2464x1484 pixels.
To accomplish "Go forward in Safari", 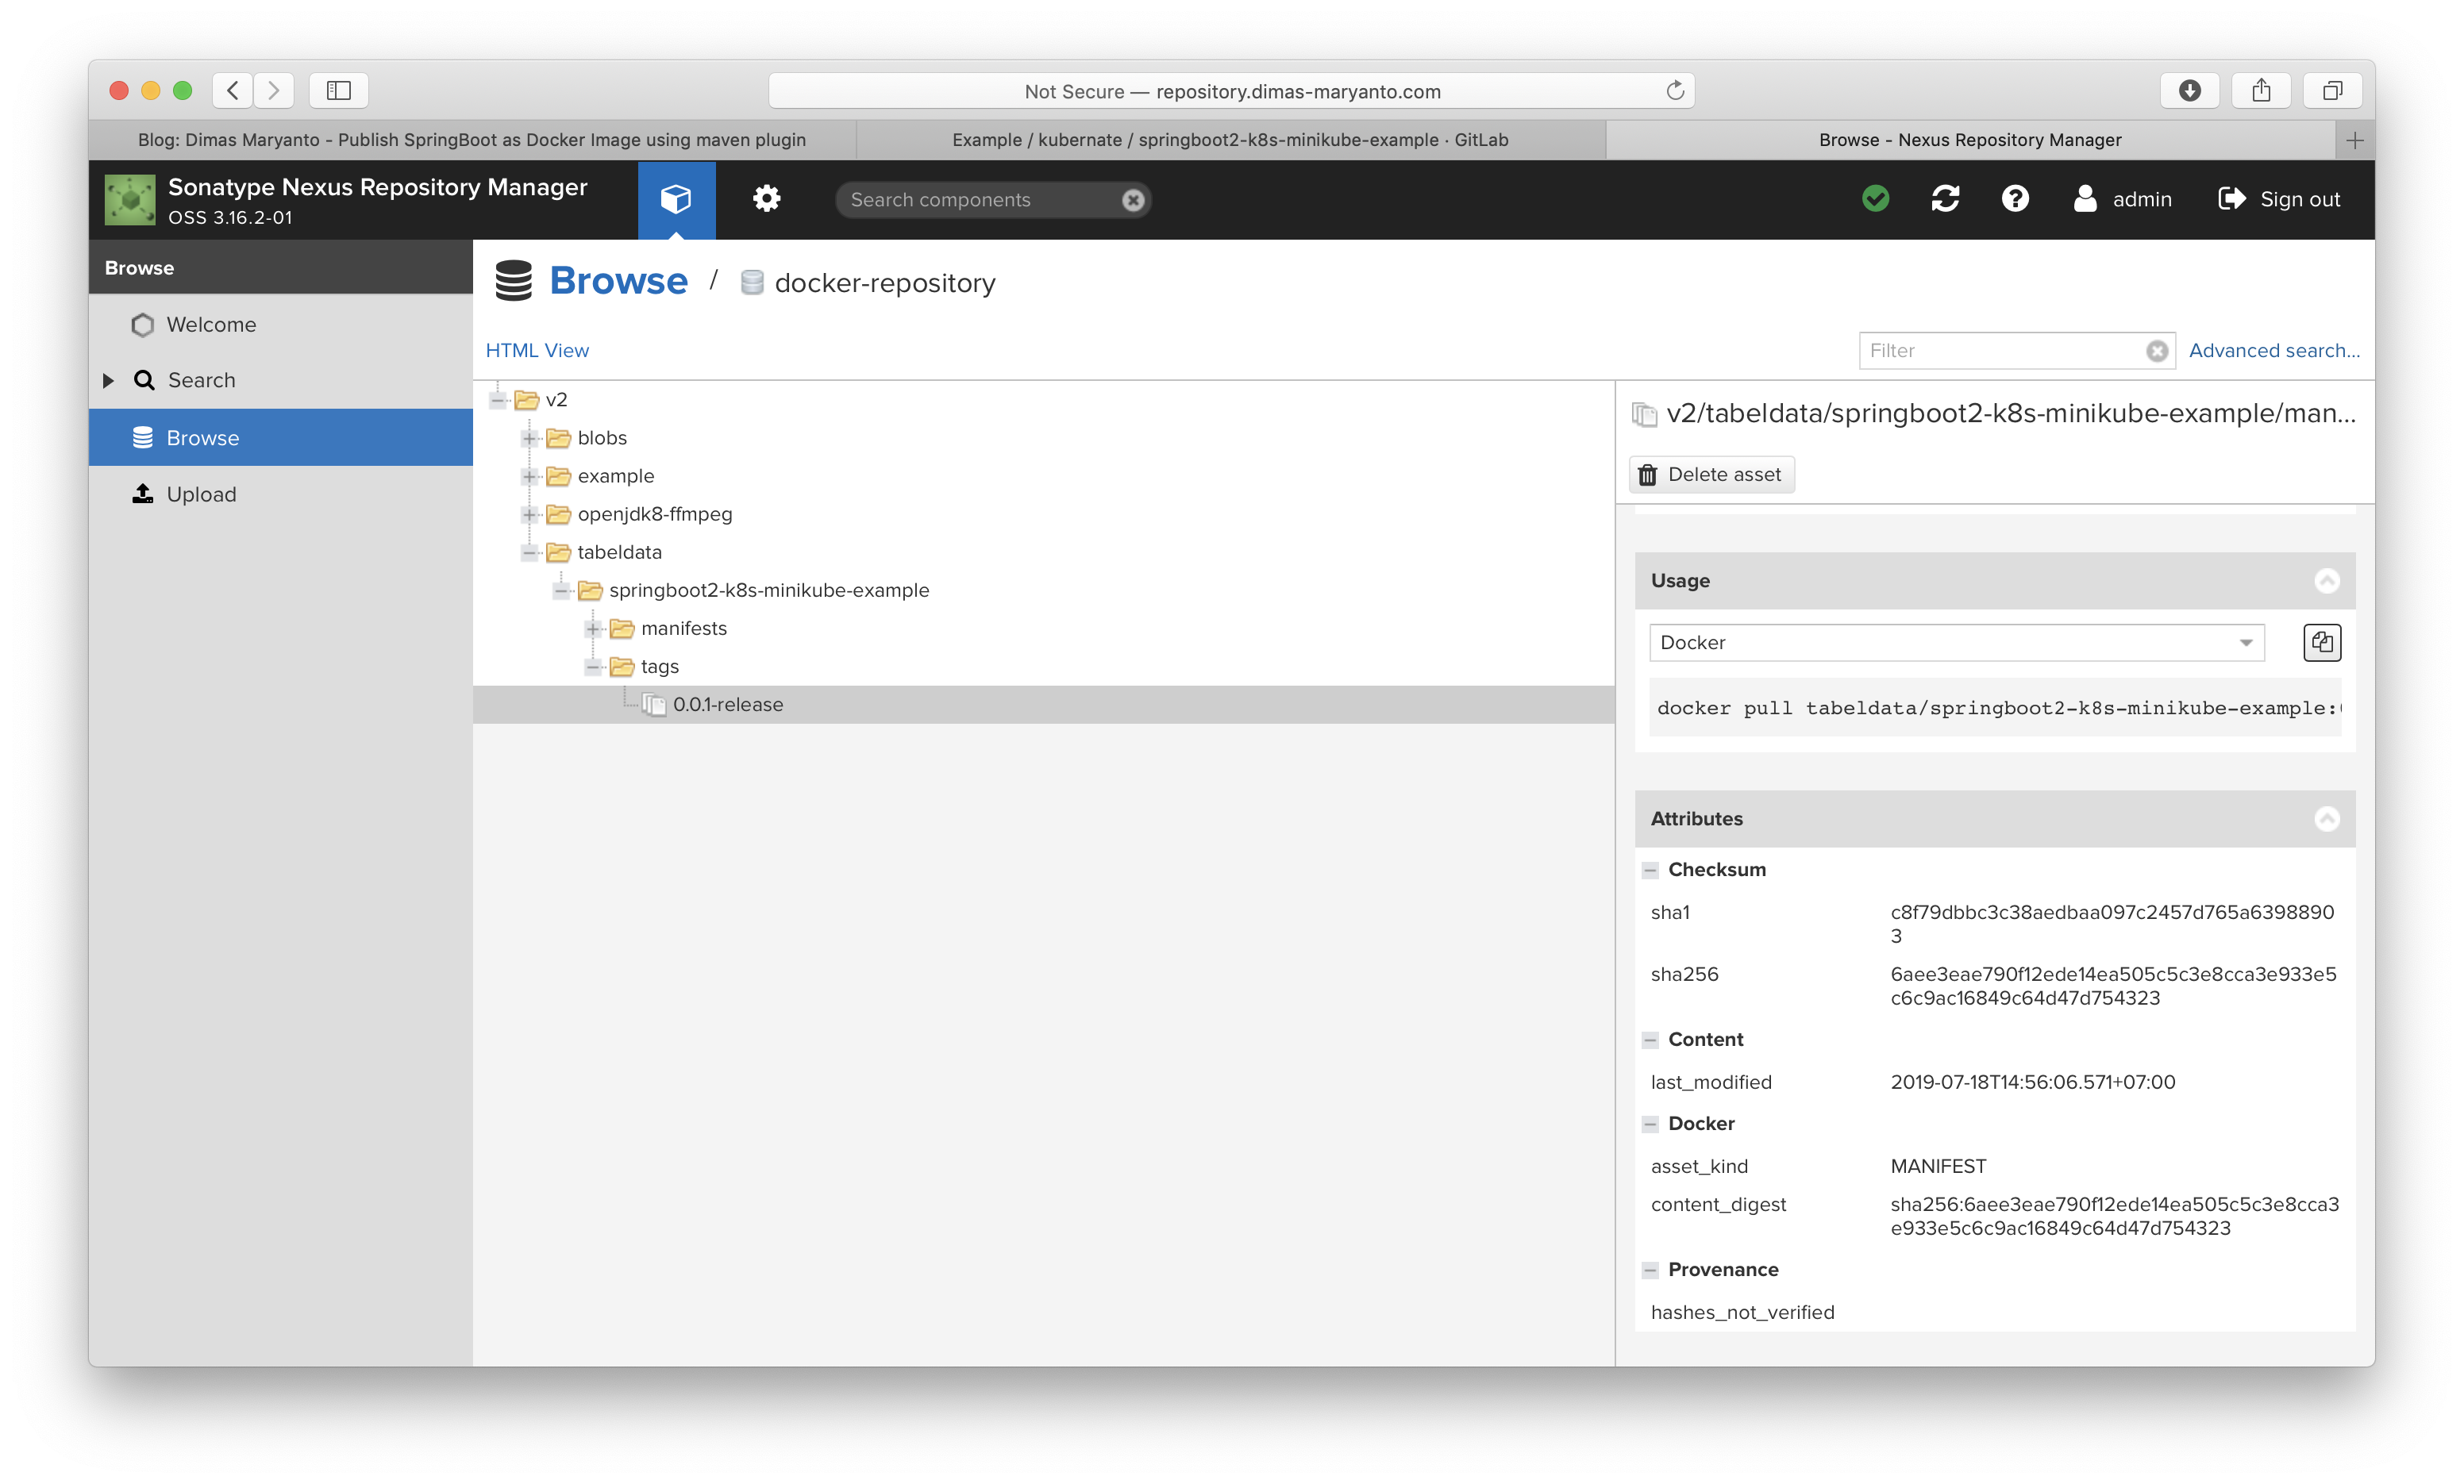I will click(x=274, y=91).
